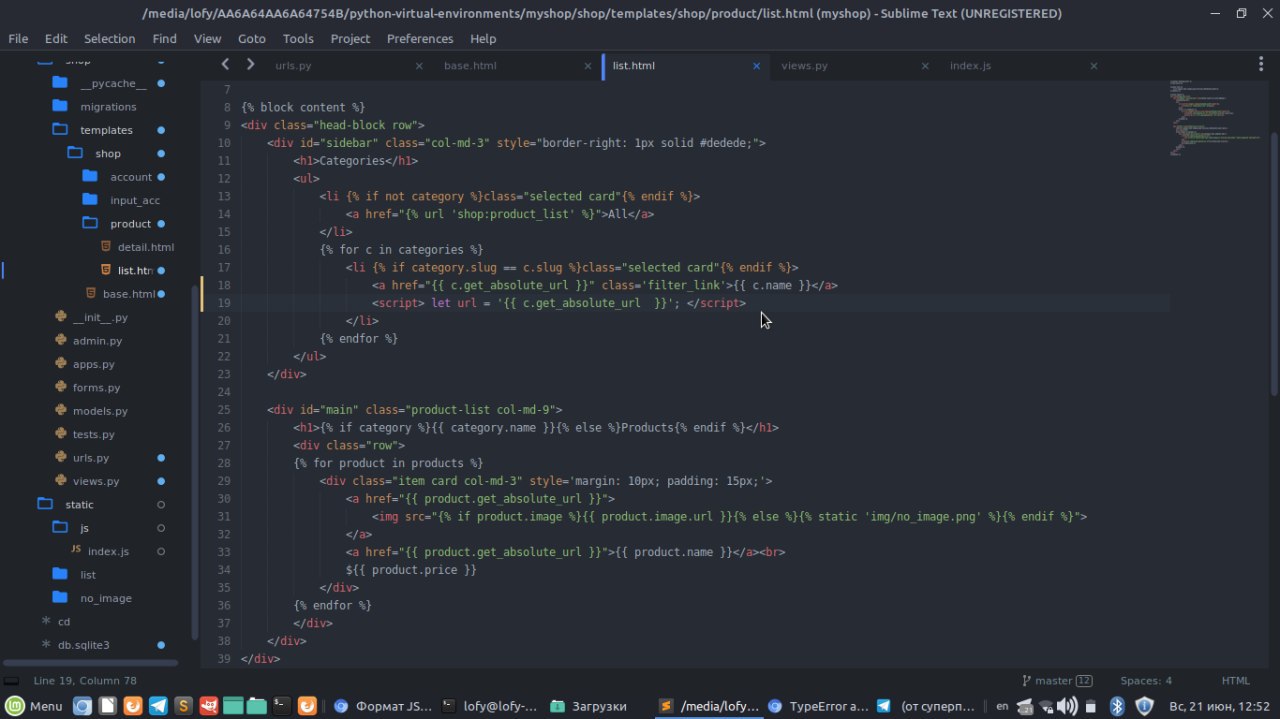This screenshot has height=719, width=1280.
Task: Collapse the static folder
Action: [79, 504]
